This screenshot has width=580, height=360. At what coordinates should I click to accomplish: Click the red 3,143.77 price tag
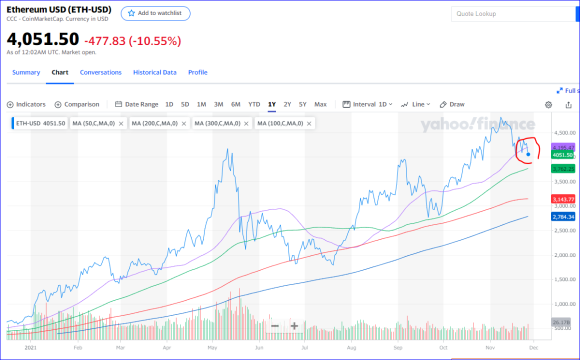pyautogui.click(x=563, y=199)
